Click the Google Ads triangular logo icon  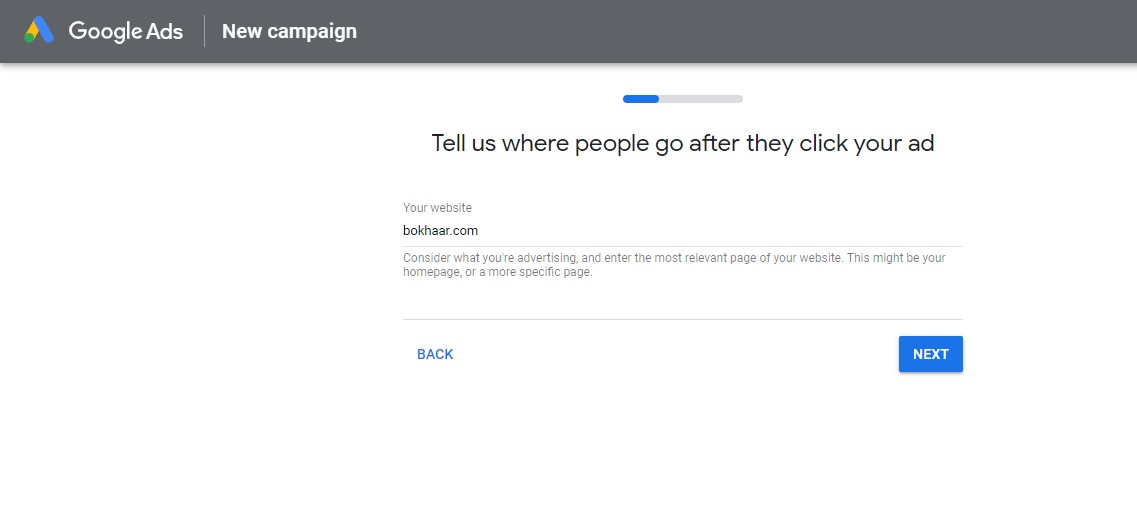[39, 30]
